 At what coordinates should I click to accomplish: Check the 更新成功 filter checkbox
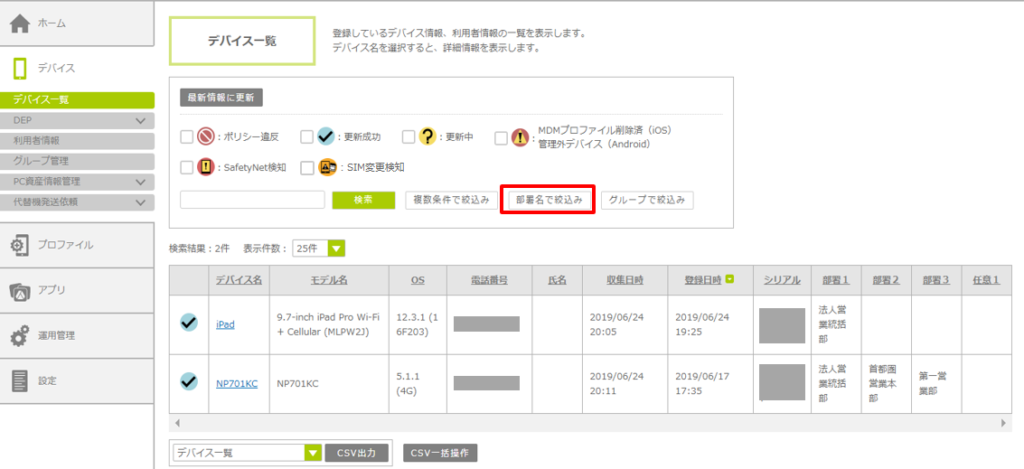(x=305, y=137)
